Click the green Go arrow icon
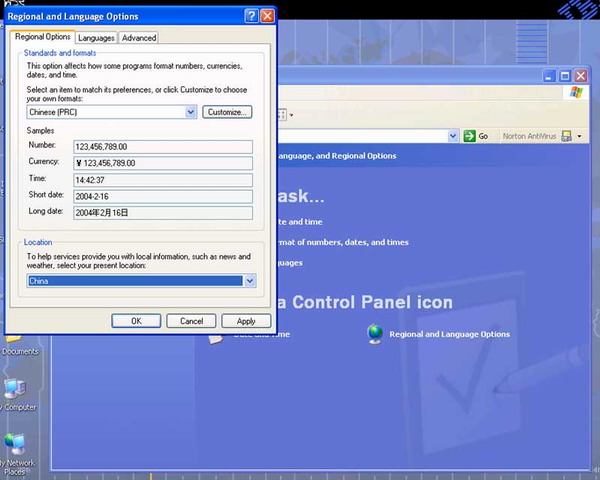Viewport: 600px width, 480px height. pos(469,136)
